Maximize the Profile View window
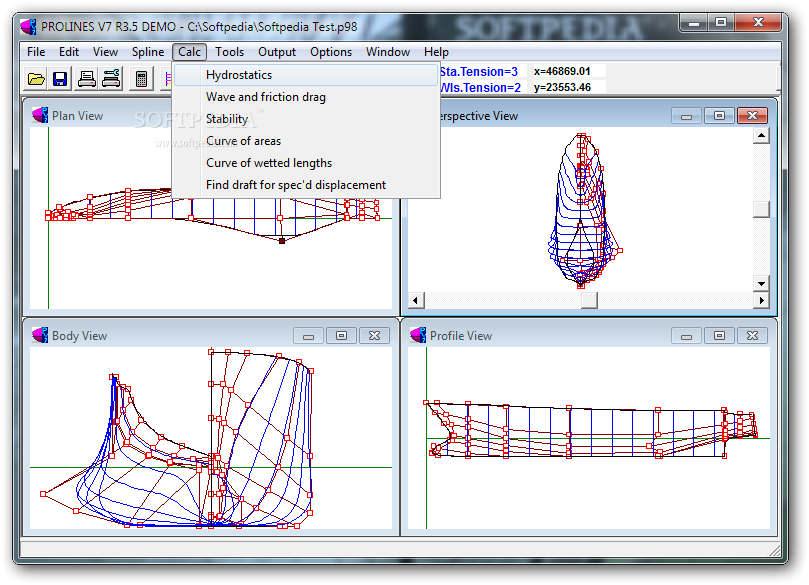 click(719, 336)
